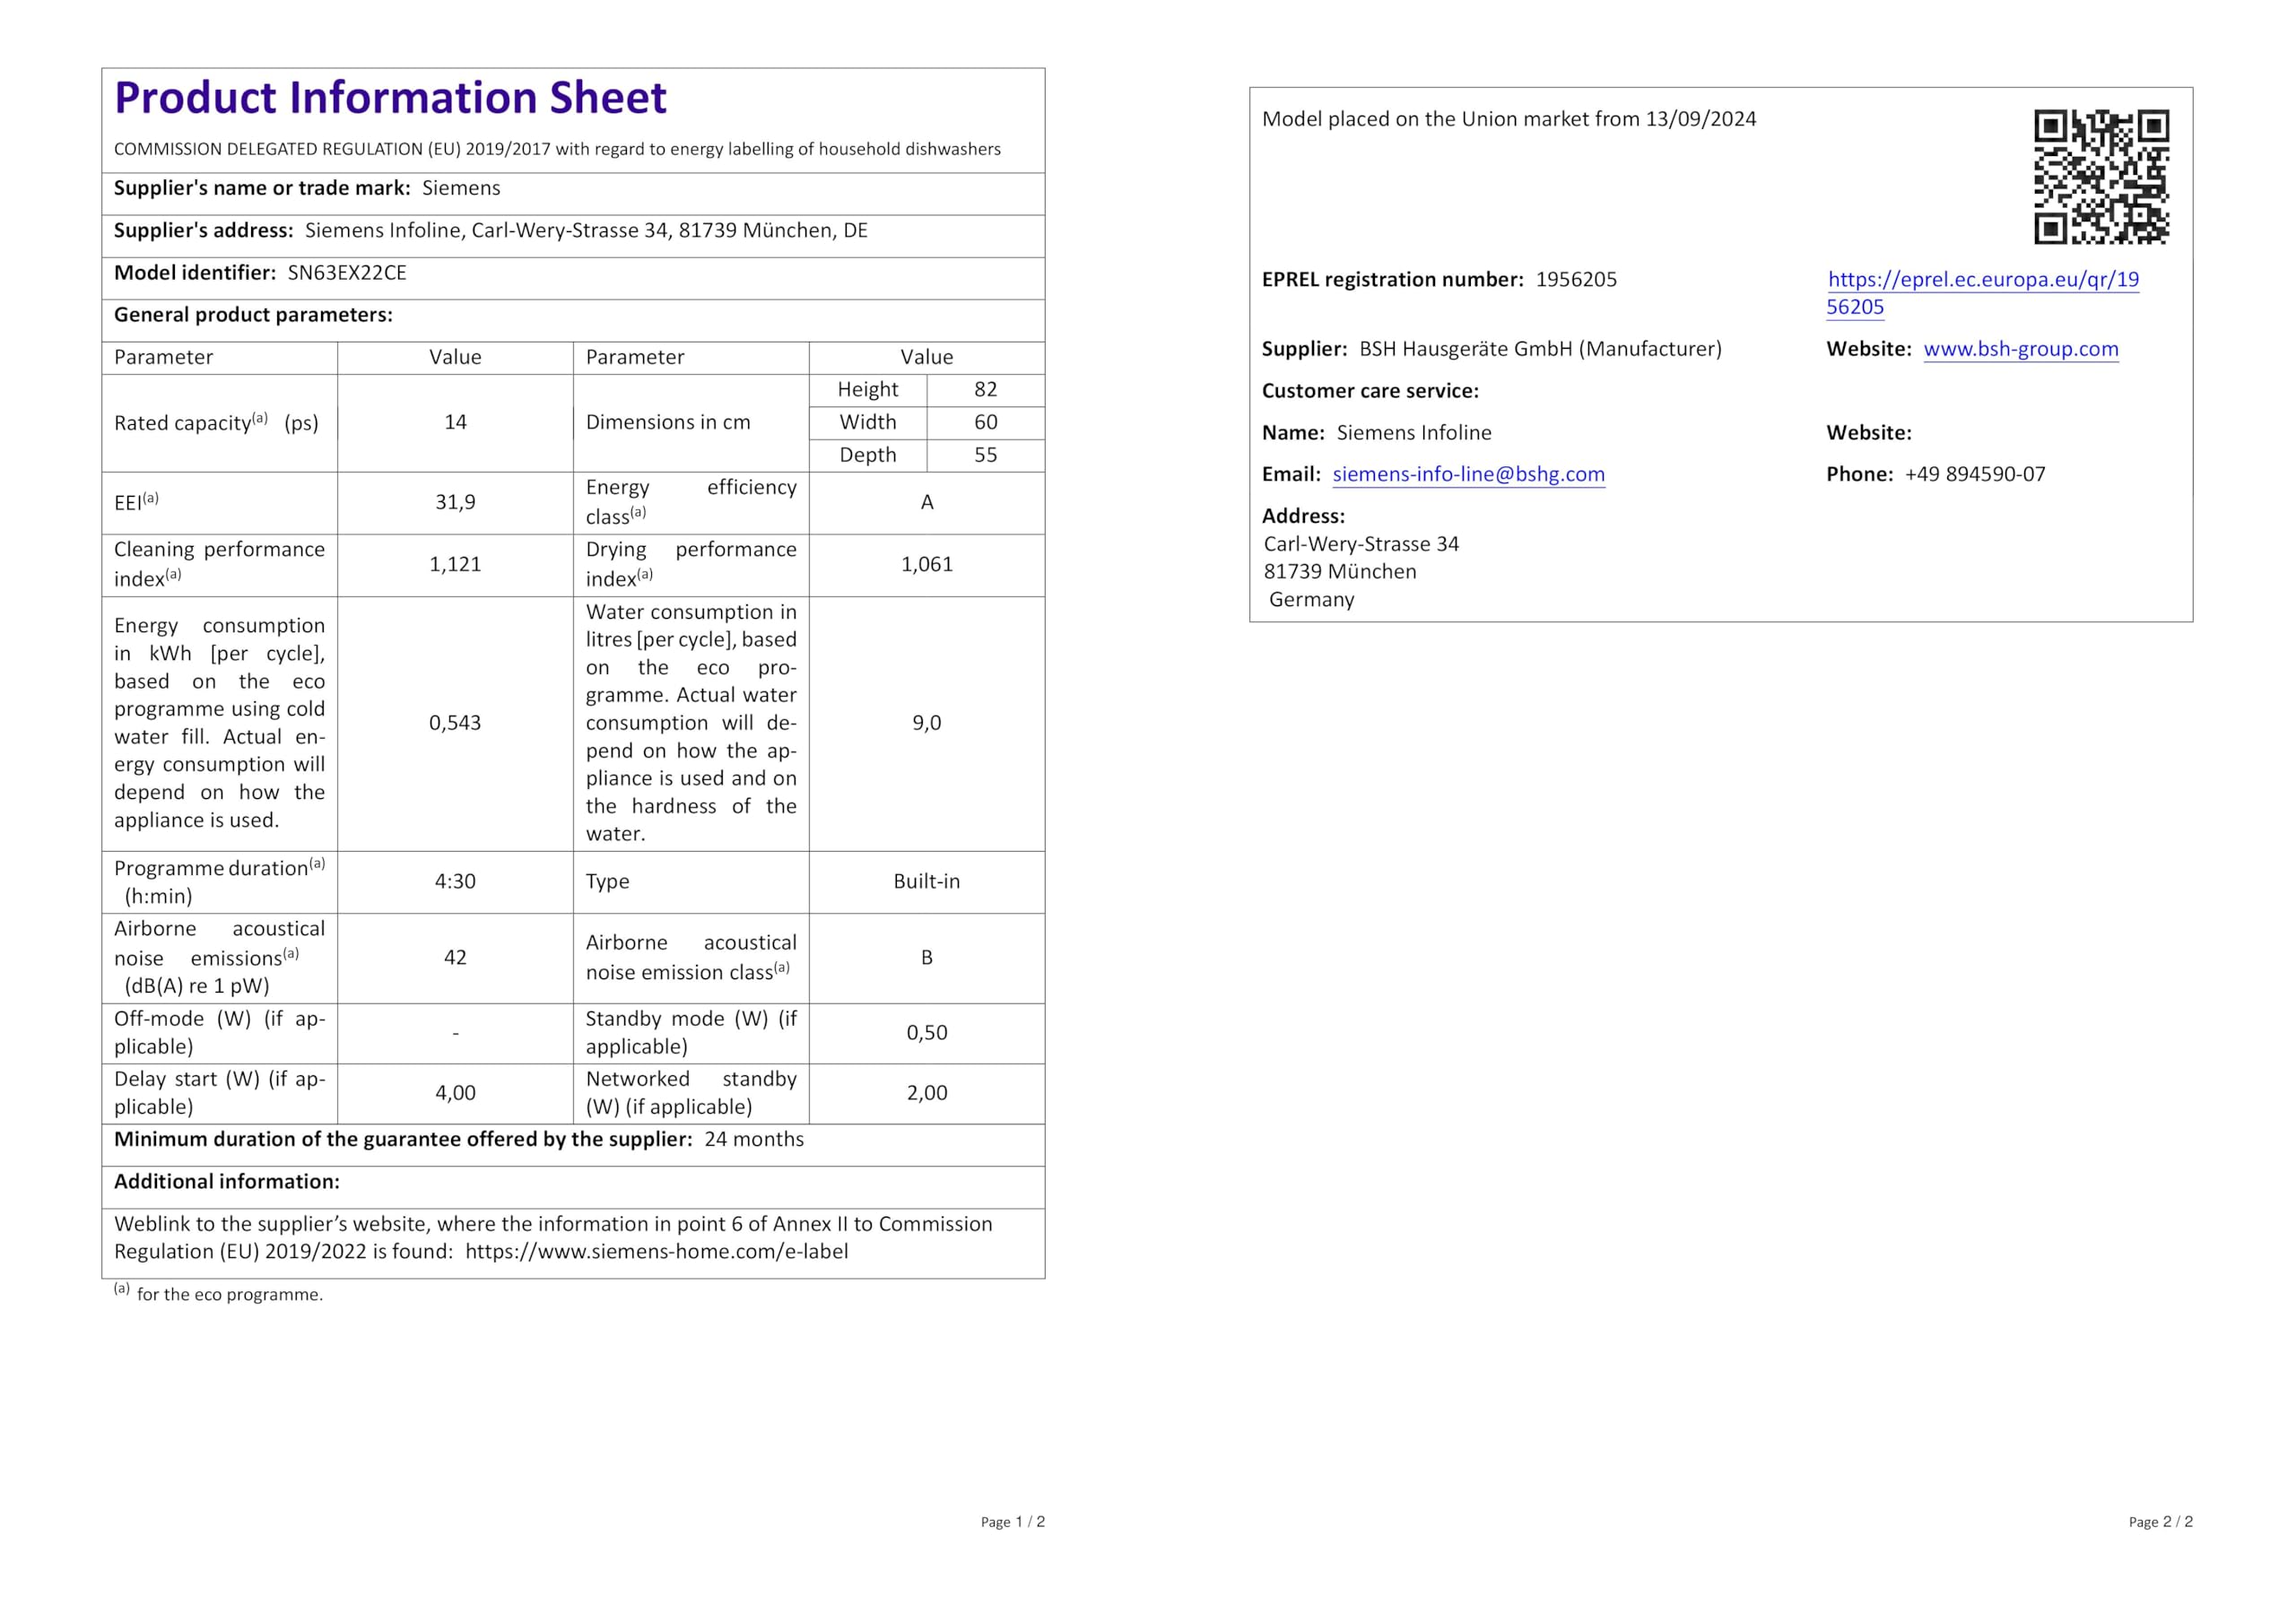The image size is (2296, 1623).
Task: Click the noise emission class value B
Action: (x=927, y=958)
